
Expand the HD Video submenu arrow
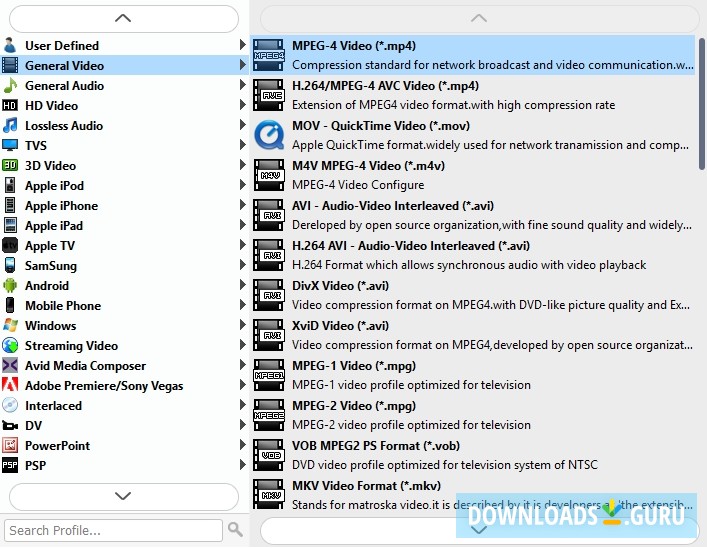[x=242, y=105]
